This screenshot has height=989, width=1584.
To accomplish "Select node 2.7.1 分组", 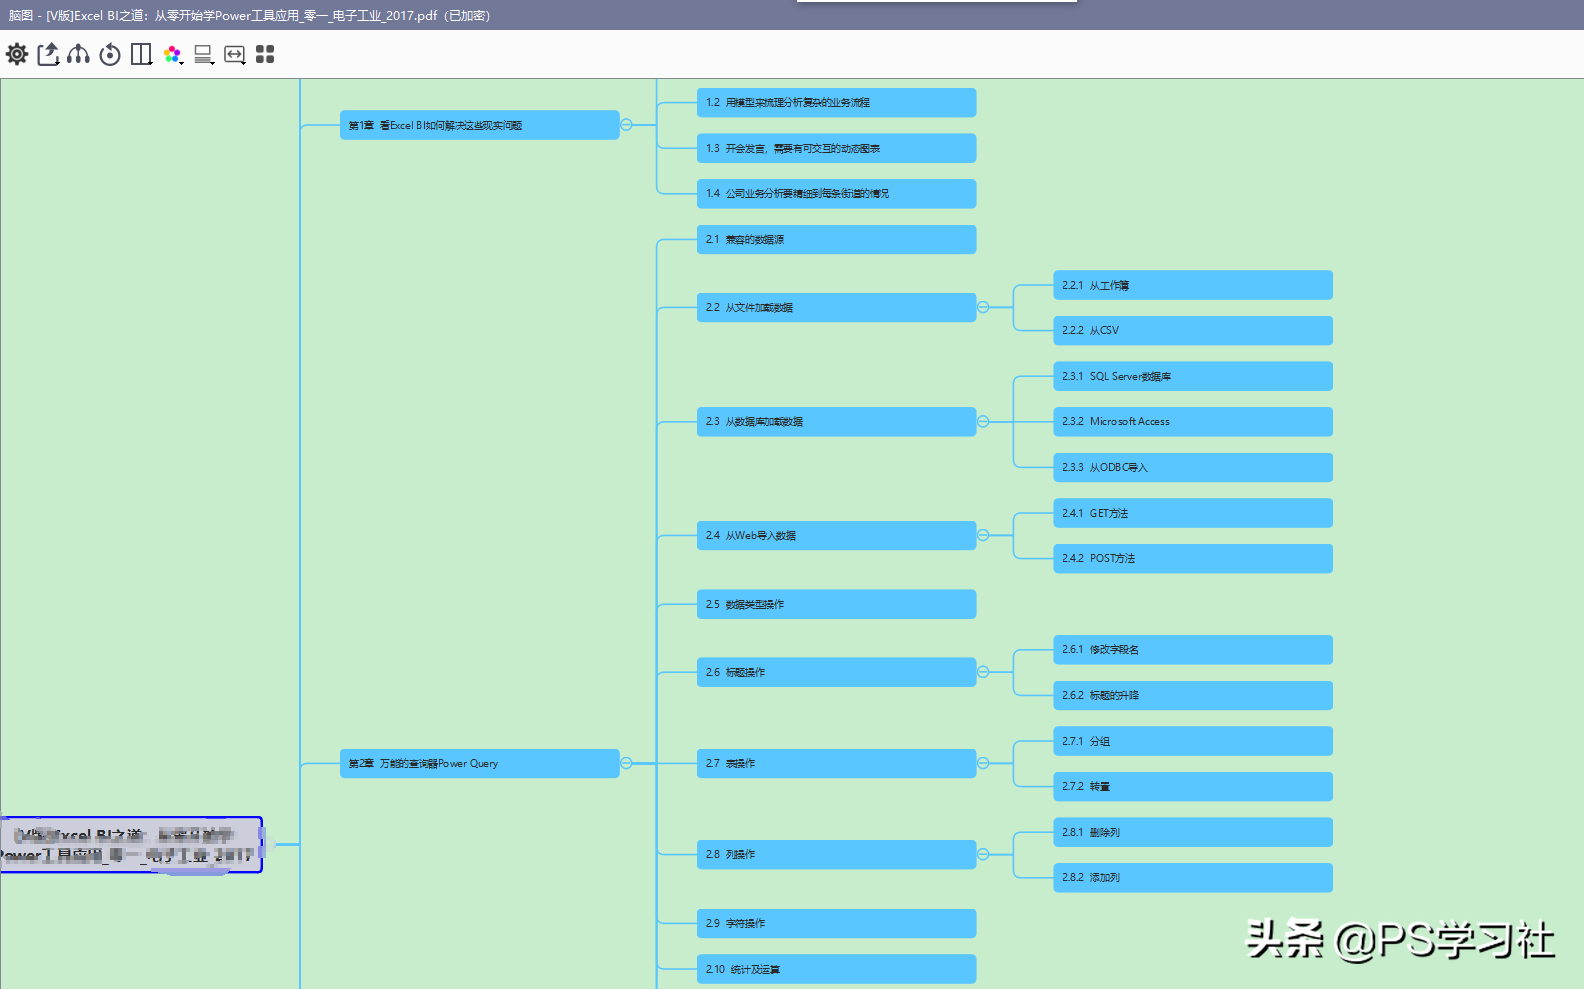I will point(1193,741).
